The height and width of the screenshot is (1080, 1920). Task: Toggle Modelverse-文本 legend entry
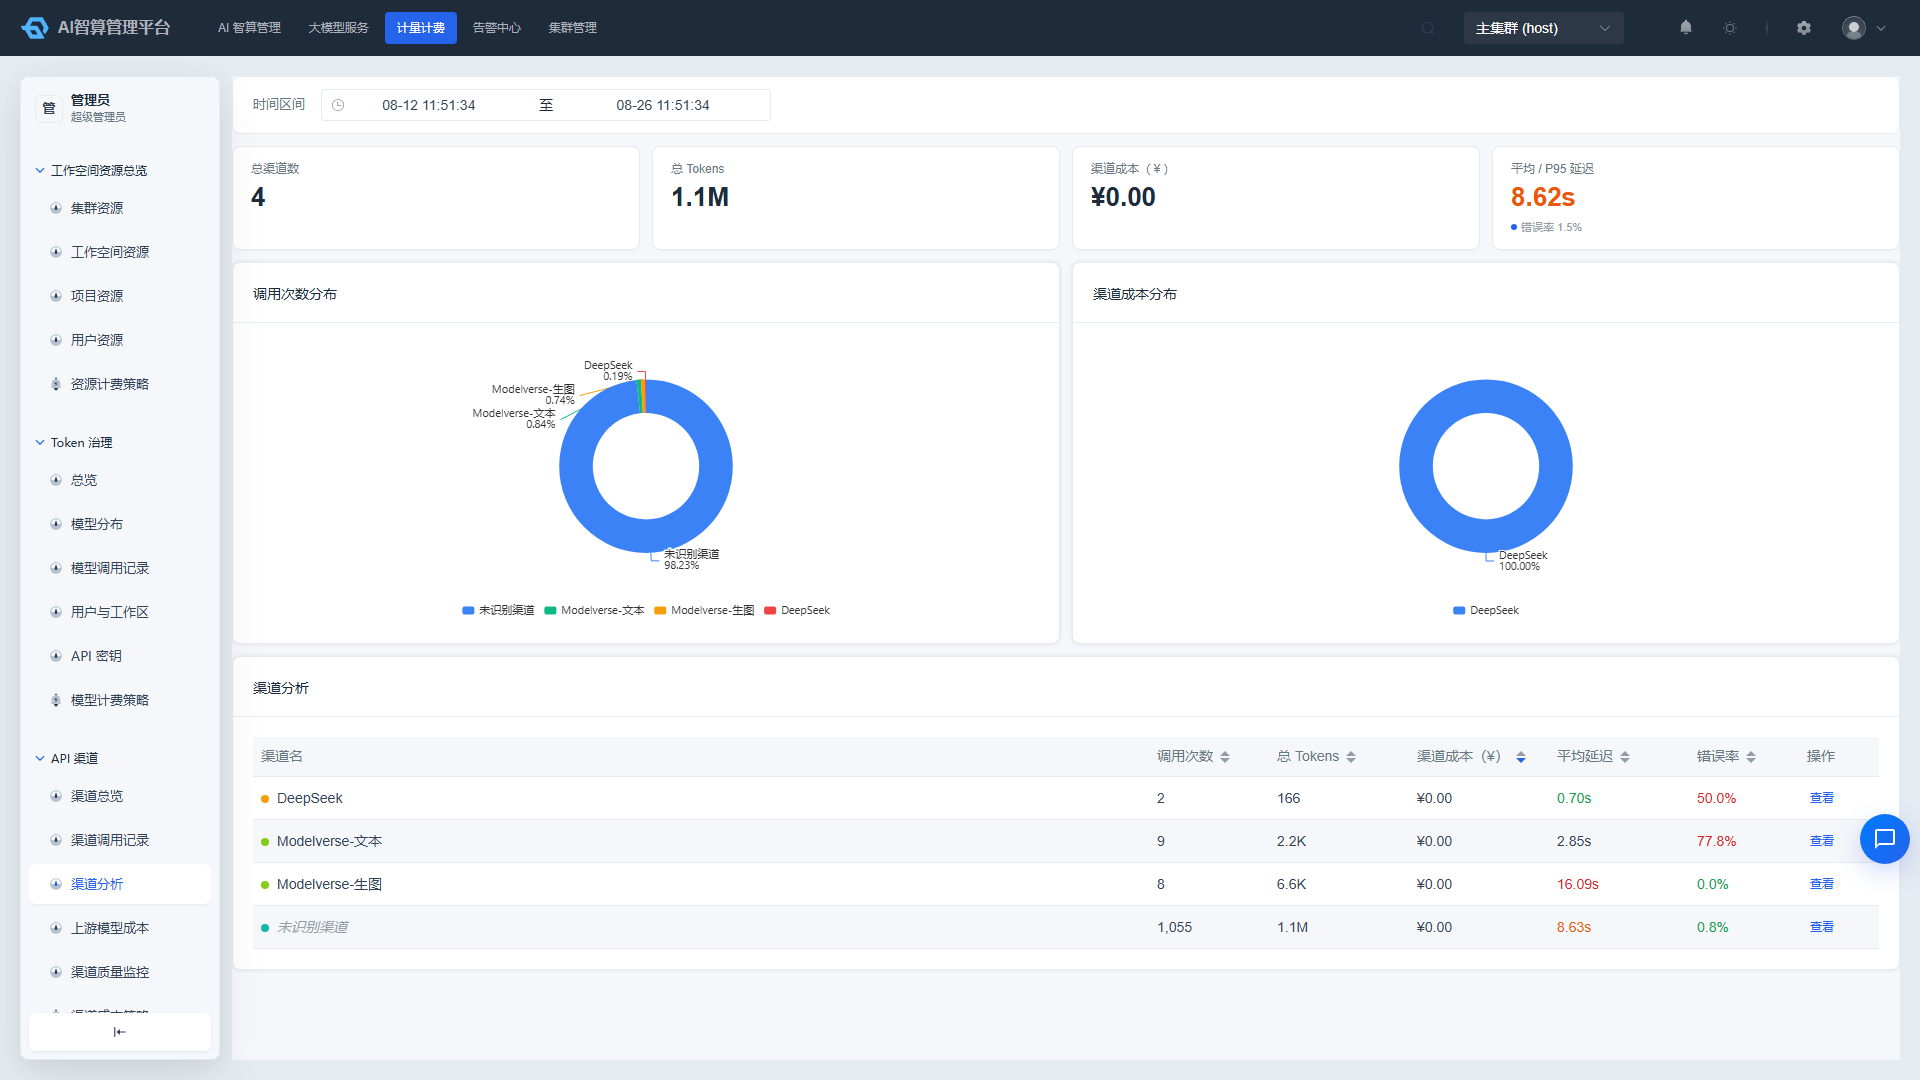[594, 610]
